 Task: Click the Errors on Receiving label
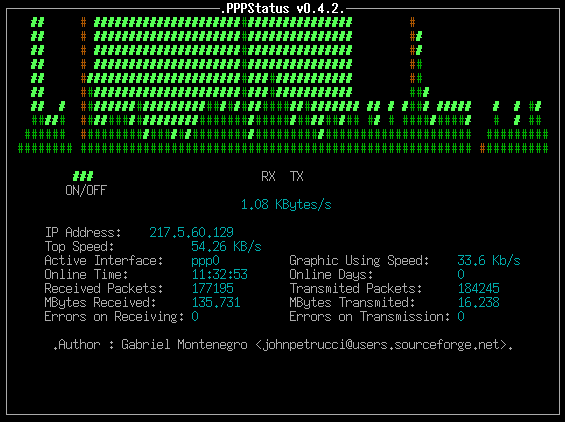[114, 316]
